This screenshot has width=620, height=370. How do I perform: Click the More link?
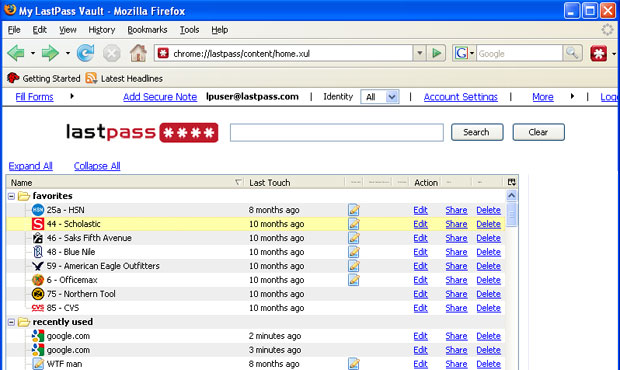542,97
